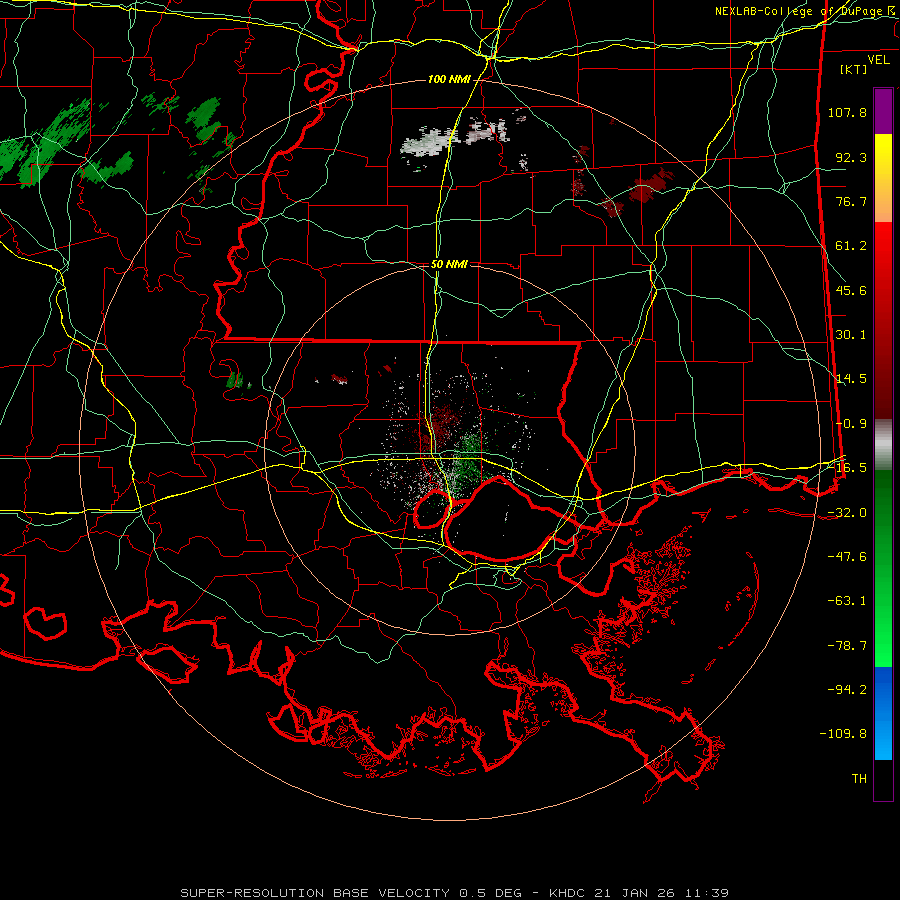Click the 92.3 legend value

(x=851, y=157)
